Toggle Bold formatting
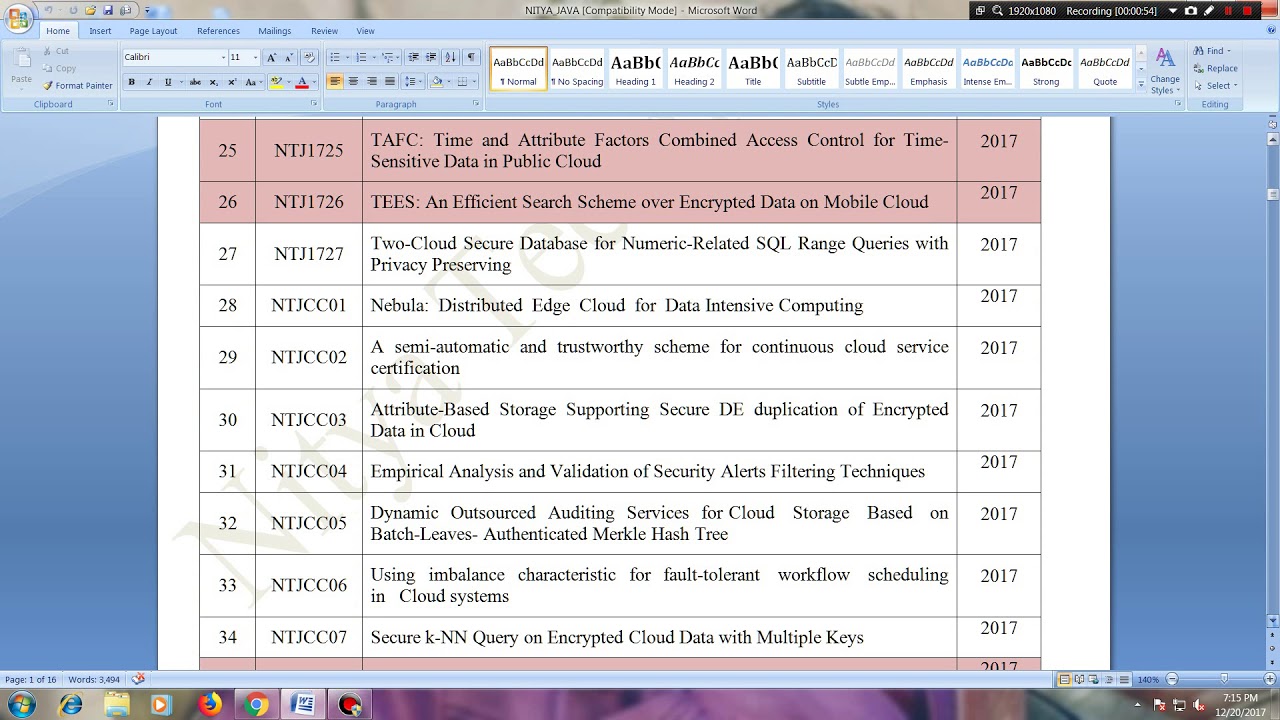 coord(131,82)
